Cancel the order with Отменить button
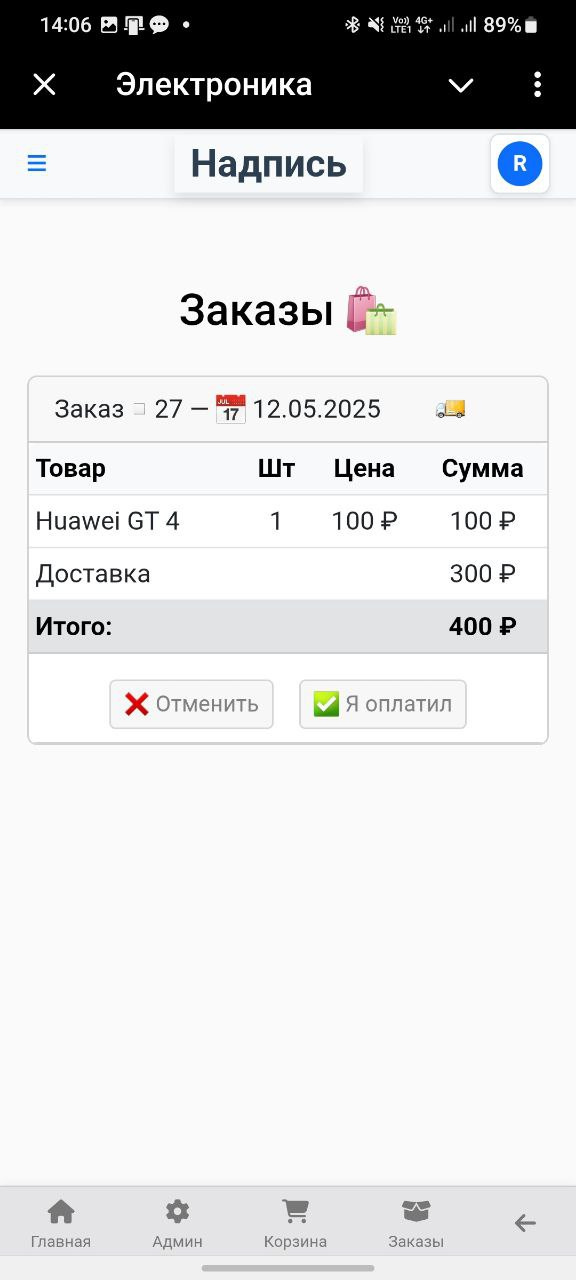 (x=191, y=704)
